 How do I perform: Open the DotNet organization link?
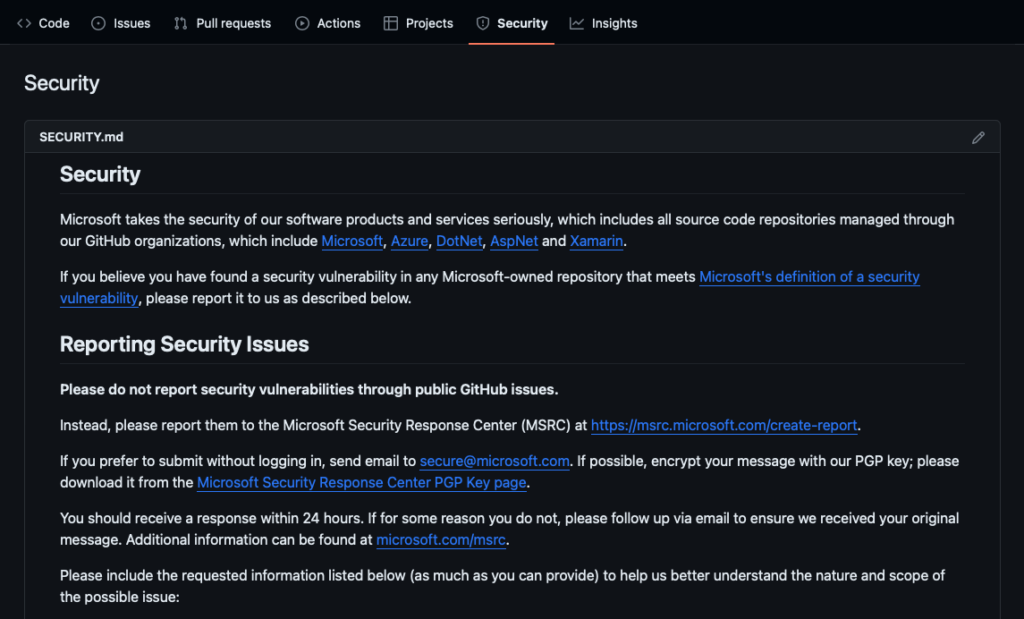point(459,241)
